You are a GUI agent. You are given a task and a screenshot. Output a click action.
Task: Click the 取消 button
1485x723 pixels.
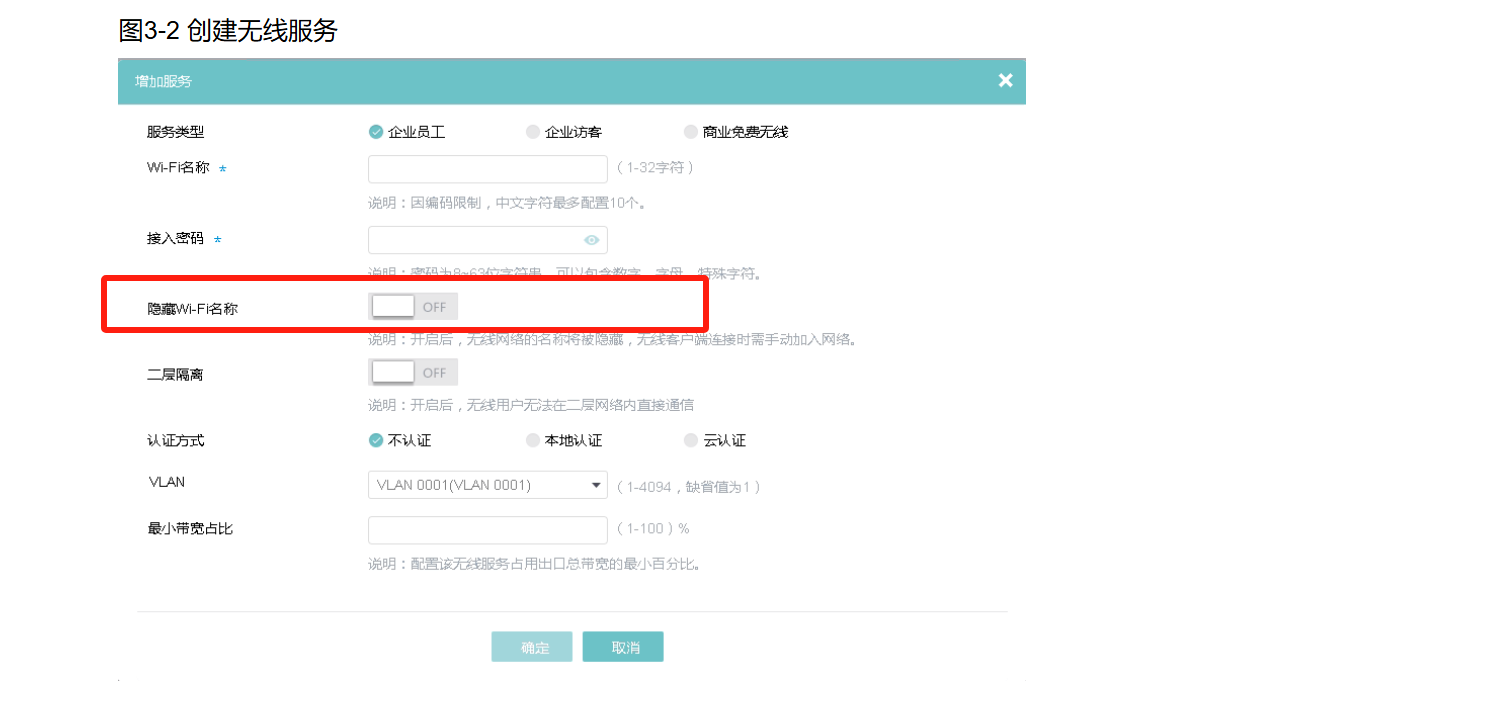click(x=623, y=647)
